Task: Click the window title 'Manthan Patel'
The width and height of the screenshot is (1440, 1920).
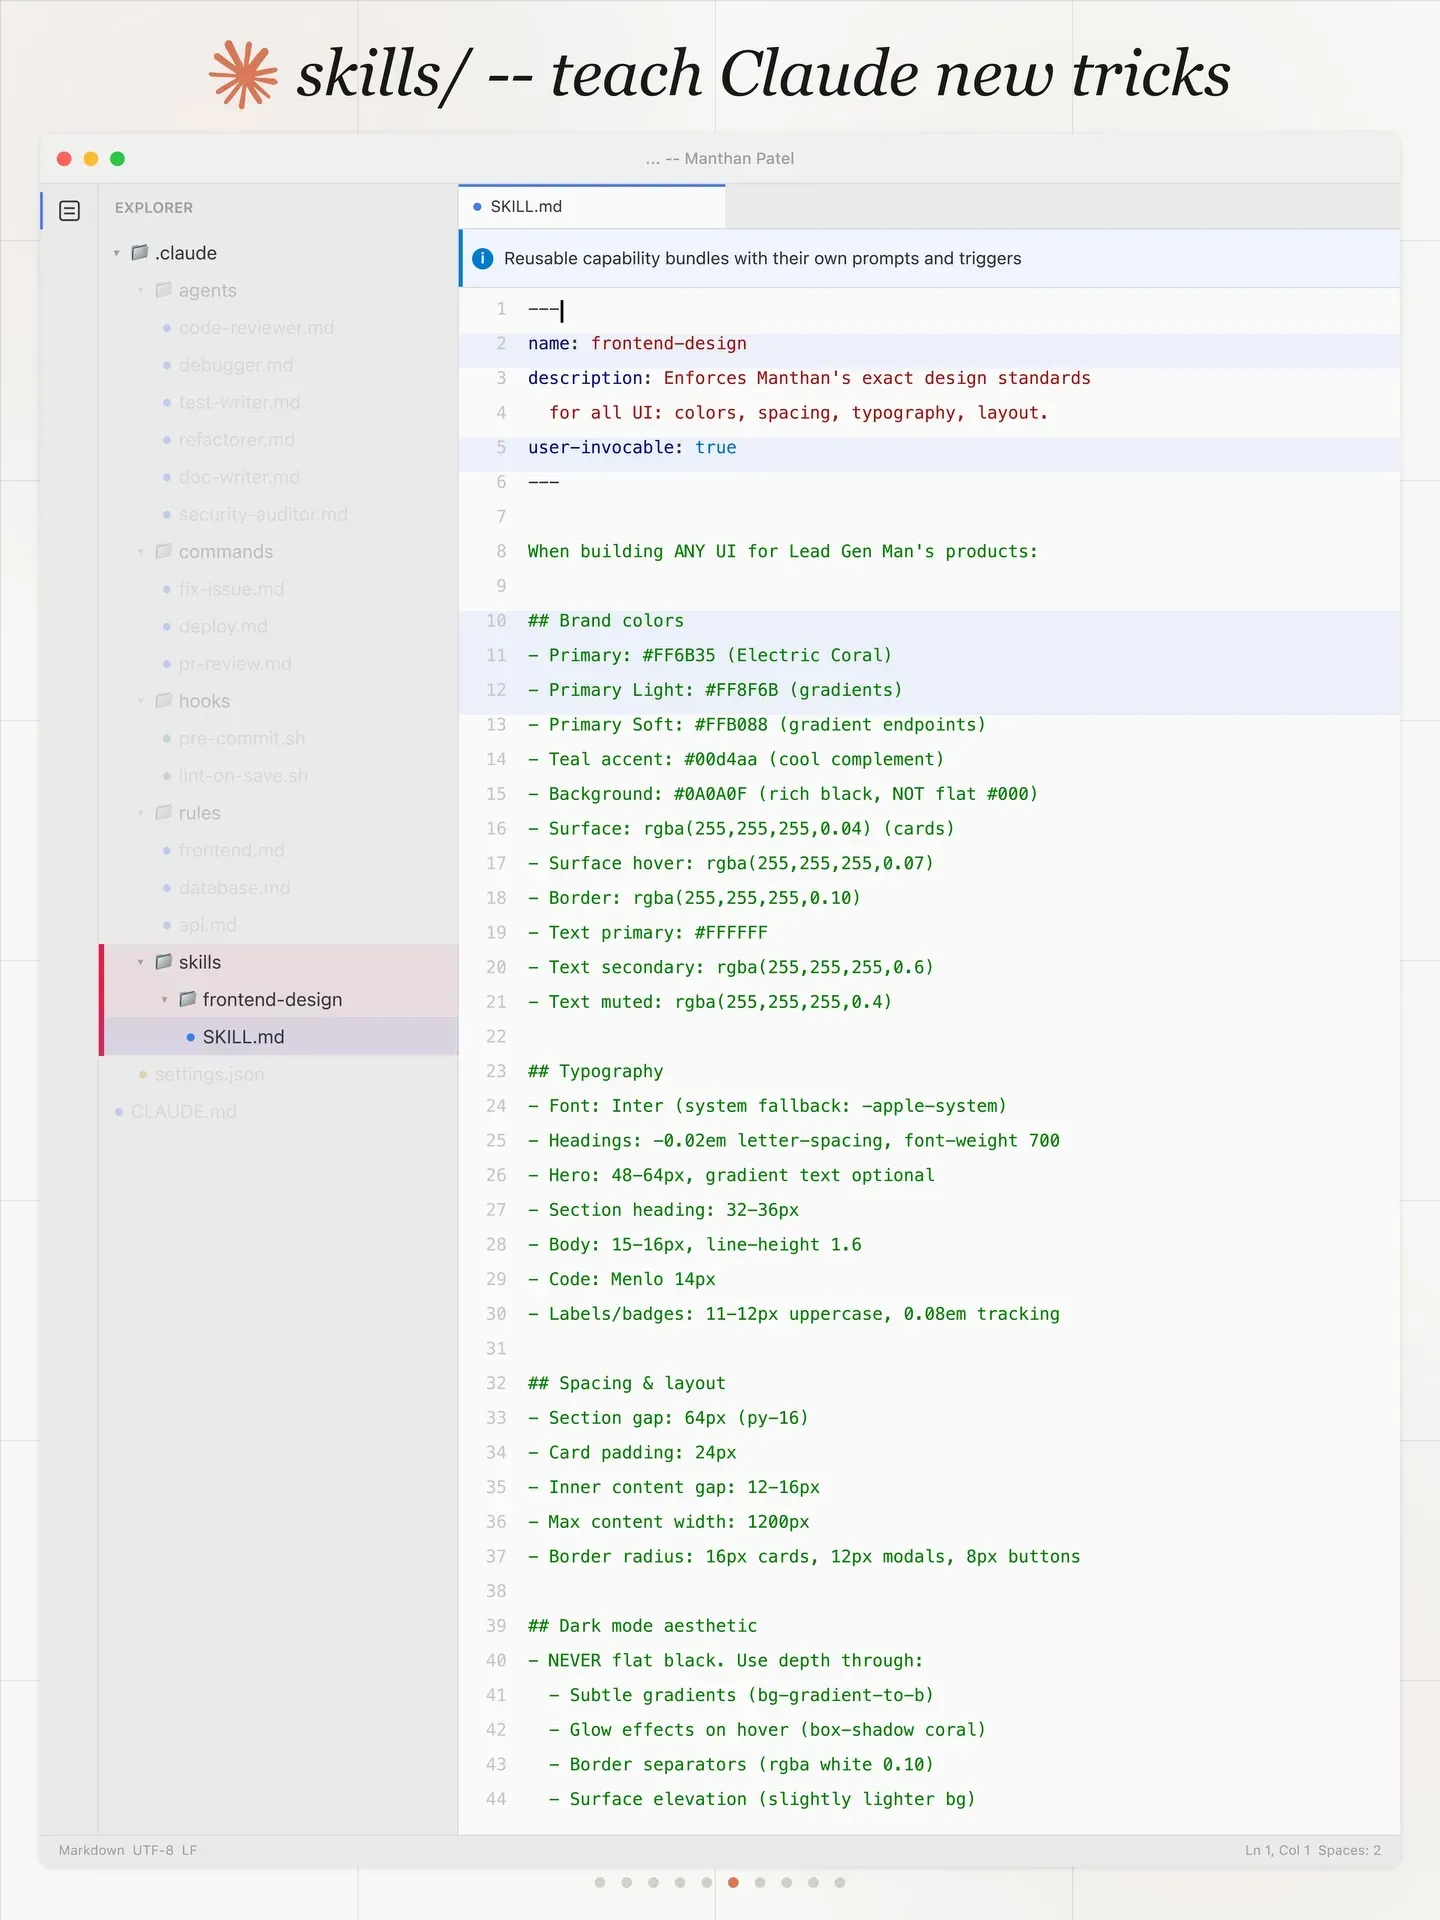Action: point(739,158)
